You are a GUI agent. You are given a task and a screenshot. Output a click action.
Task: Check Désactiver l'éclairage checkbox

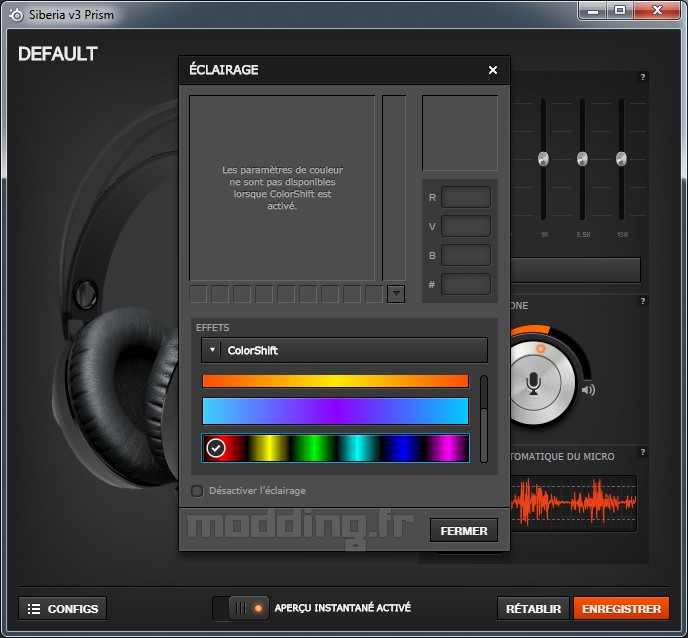[197, 491]
